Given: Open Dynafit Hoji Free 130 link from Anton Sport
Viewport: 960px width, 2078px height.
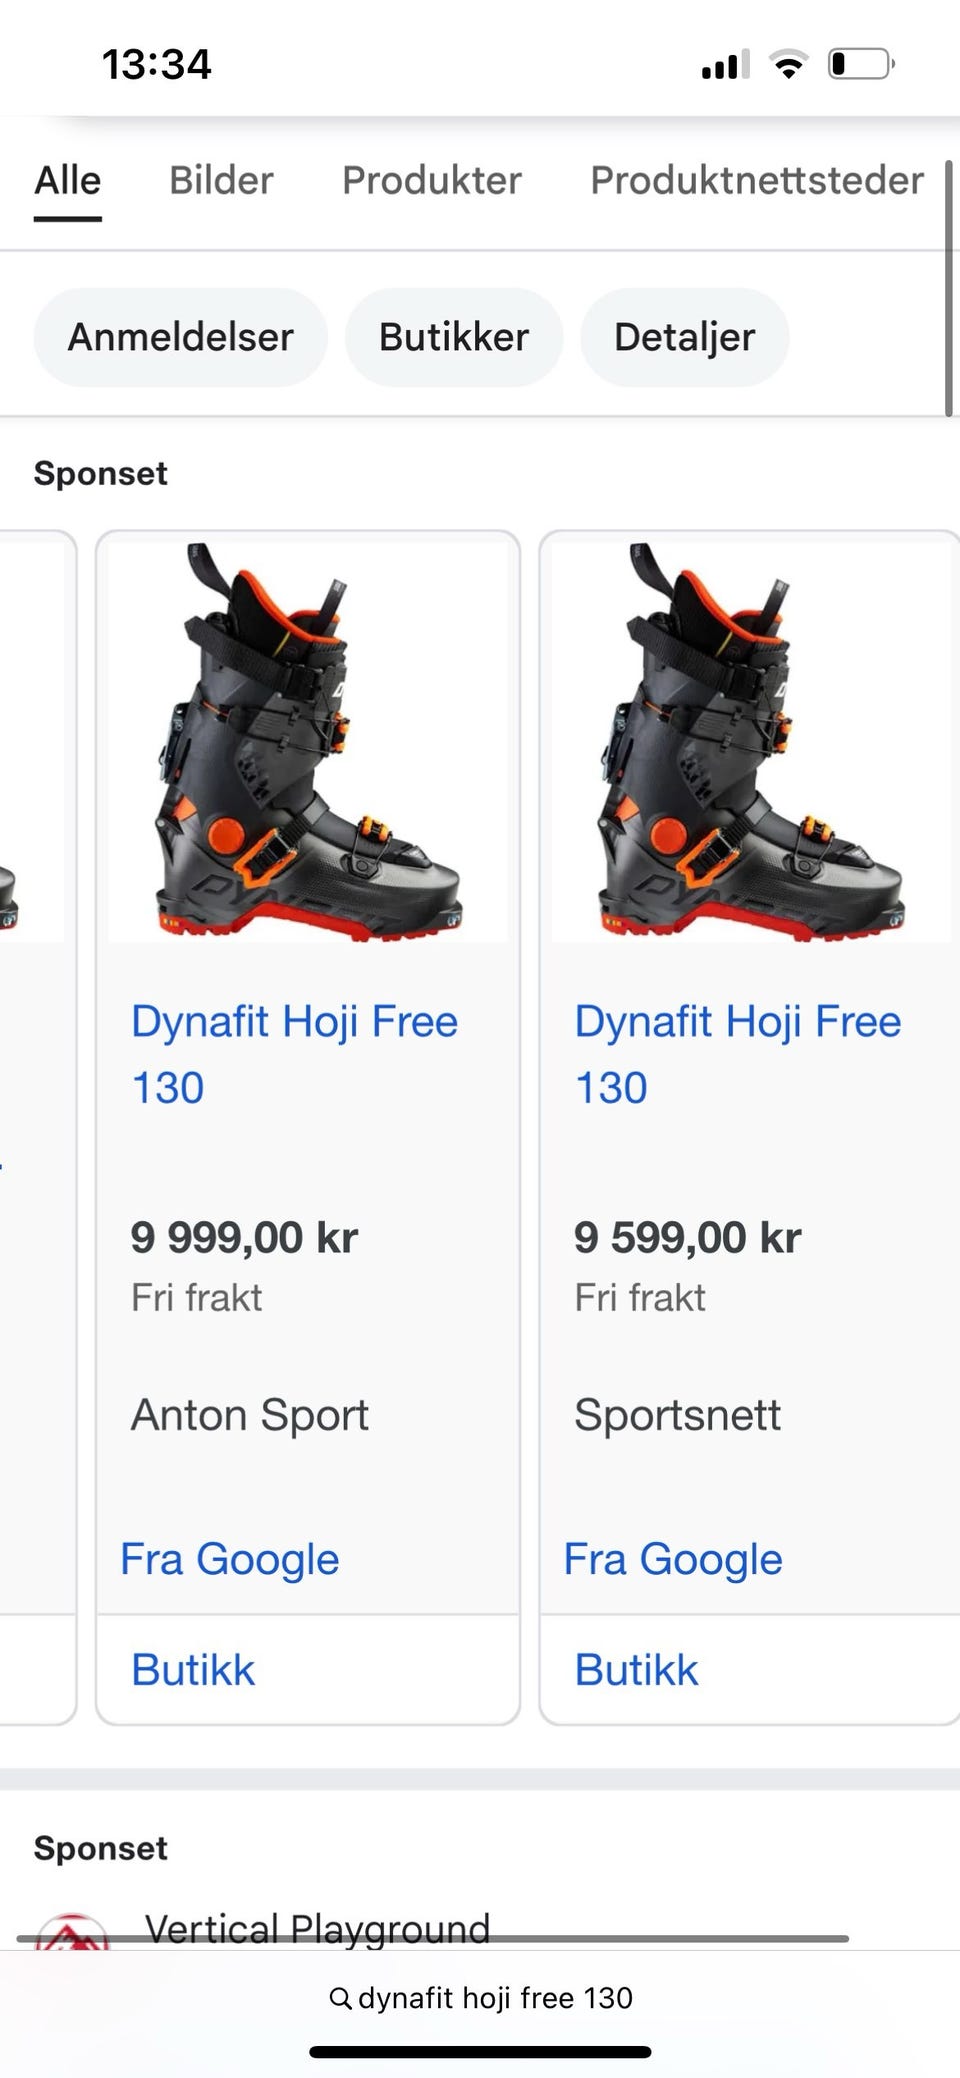Looking at the screenshot, I should coord(295,1054).
